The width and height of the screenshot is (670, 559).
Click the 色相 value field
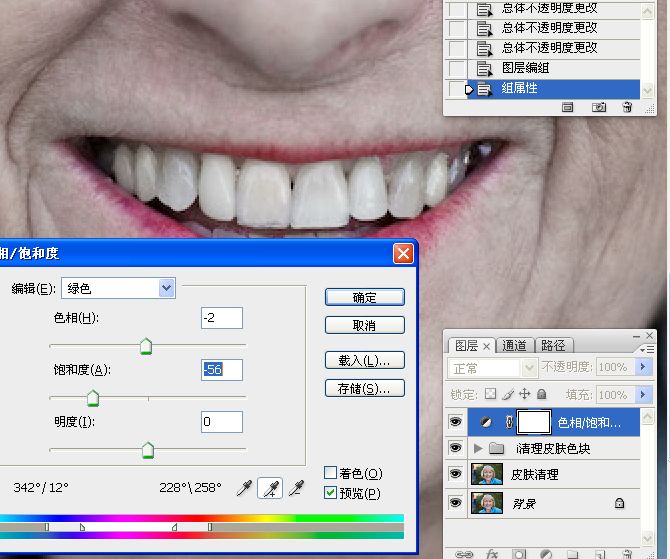point(222,318)
